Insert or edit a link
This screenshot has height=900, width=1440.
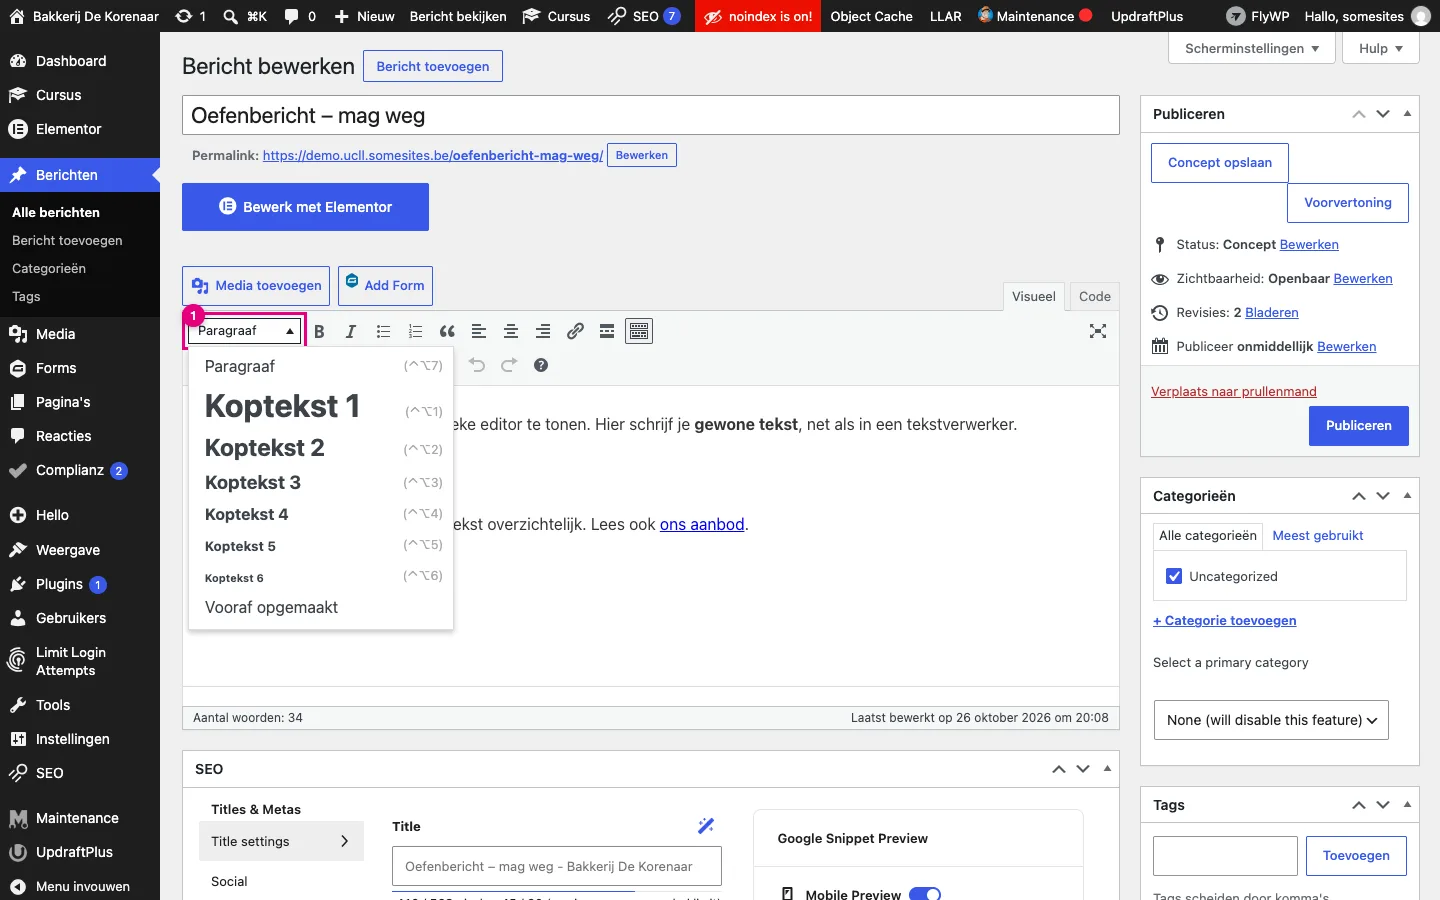tap(575, 331)
